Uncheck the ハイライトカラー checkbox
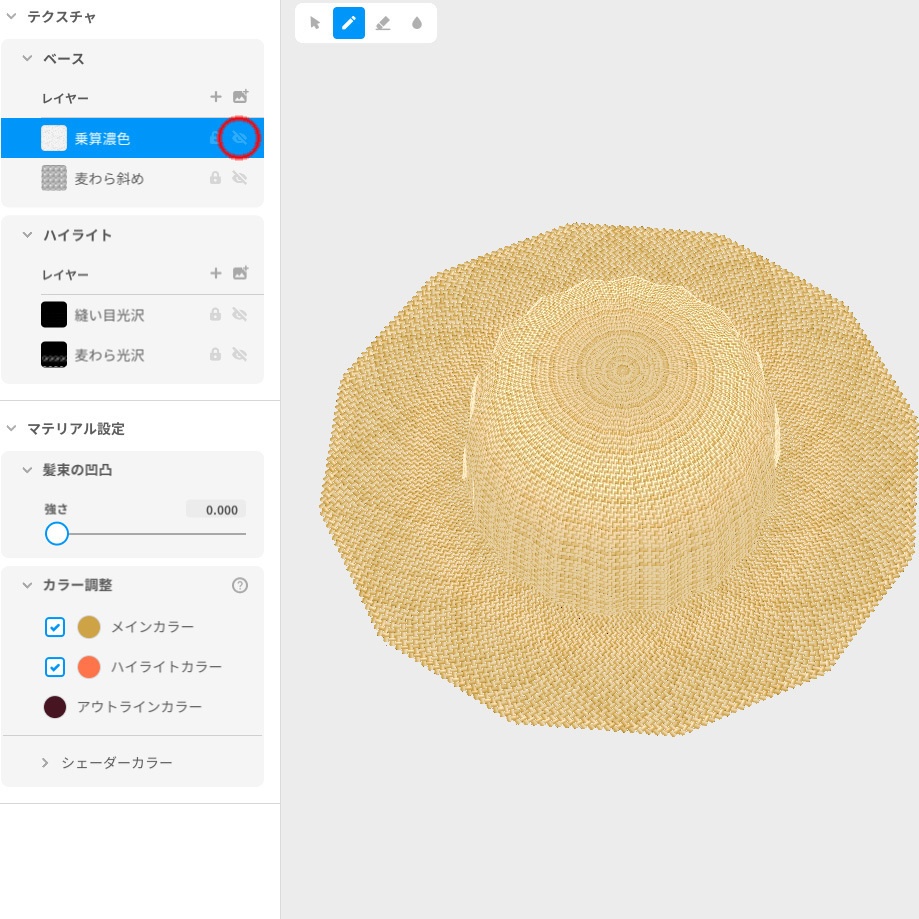Screen dimensions: 919x919 (55, 667)
